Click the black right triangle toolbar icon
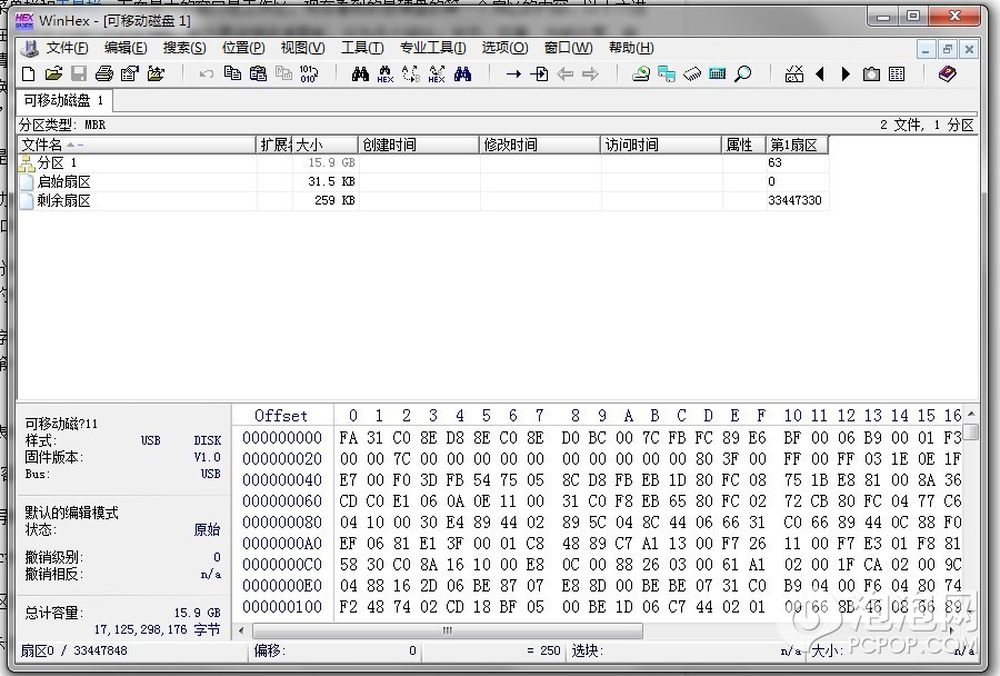This screenshot has width=1000, height=676. (x=846, y=74)
